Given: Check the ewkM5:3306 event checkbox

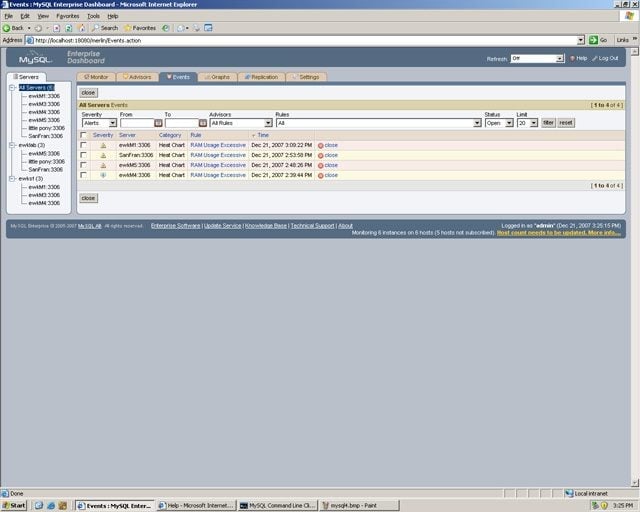Looking at the screenshot, I should tap(83, 165).
